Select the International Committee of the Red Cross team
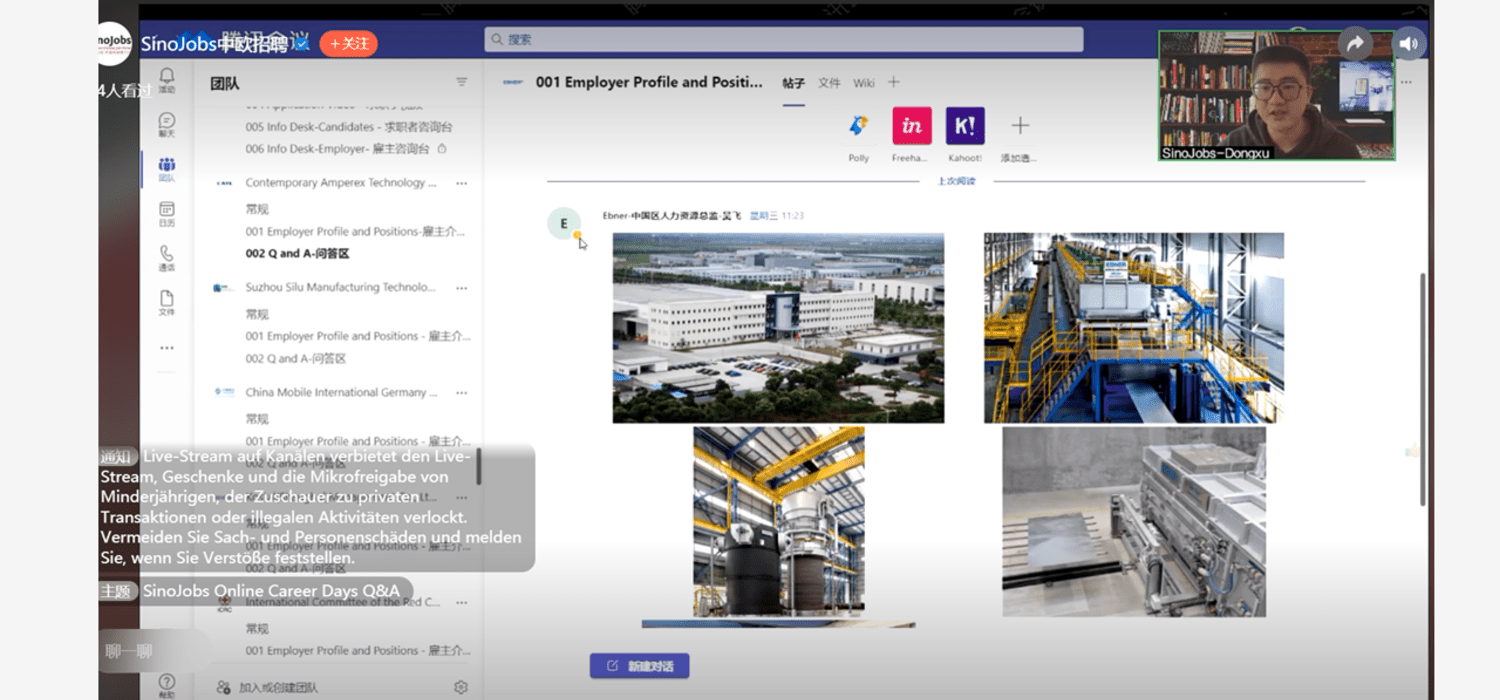The height and width of the screenshot is (700, 1500). [x=343, y=603]
